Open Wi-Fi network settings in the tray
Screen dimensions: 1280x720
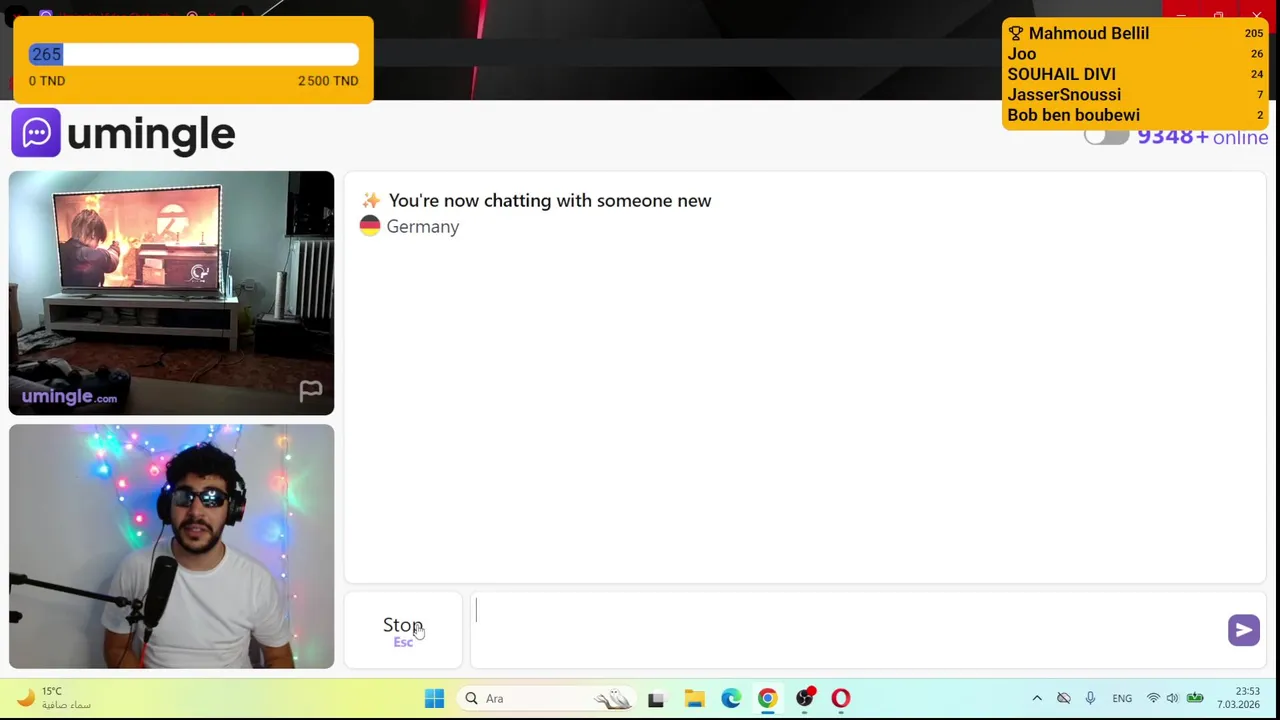1153,698
